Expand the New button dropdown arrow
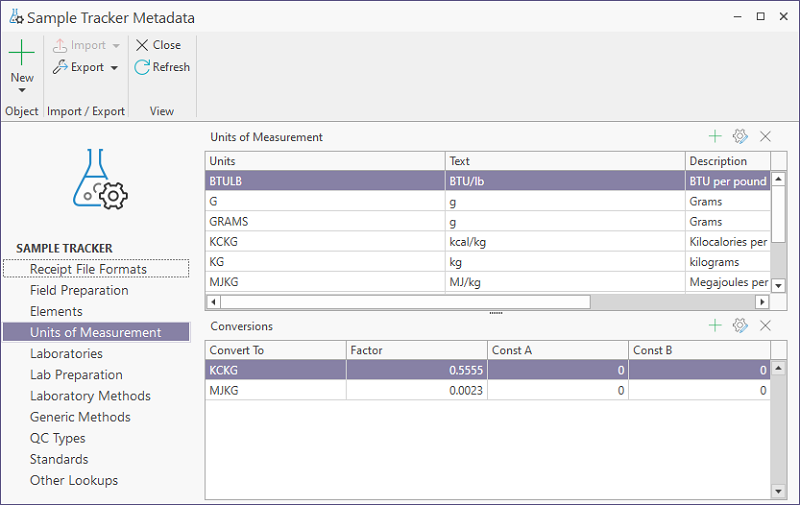The height and width of the screenshot is (505, 800). [21, 90]
